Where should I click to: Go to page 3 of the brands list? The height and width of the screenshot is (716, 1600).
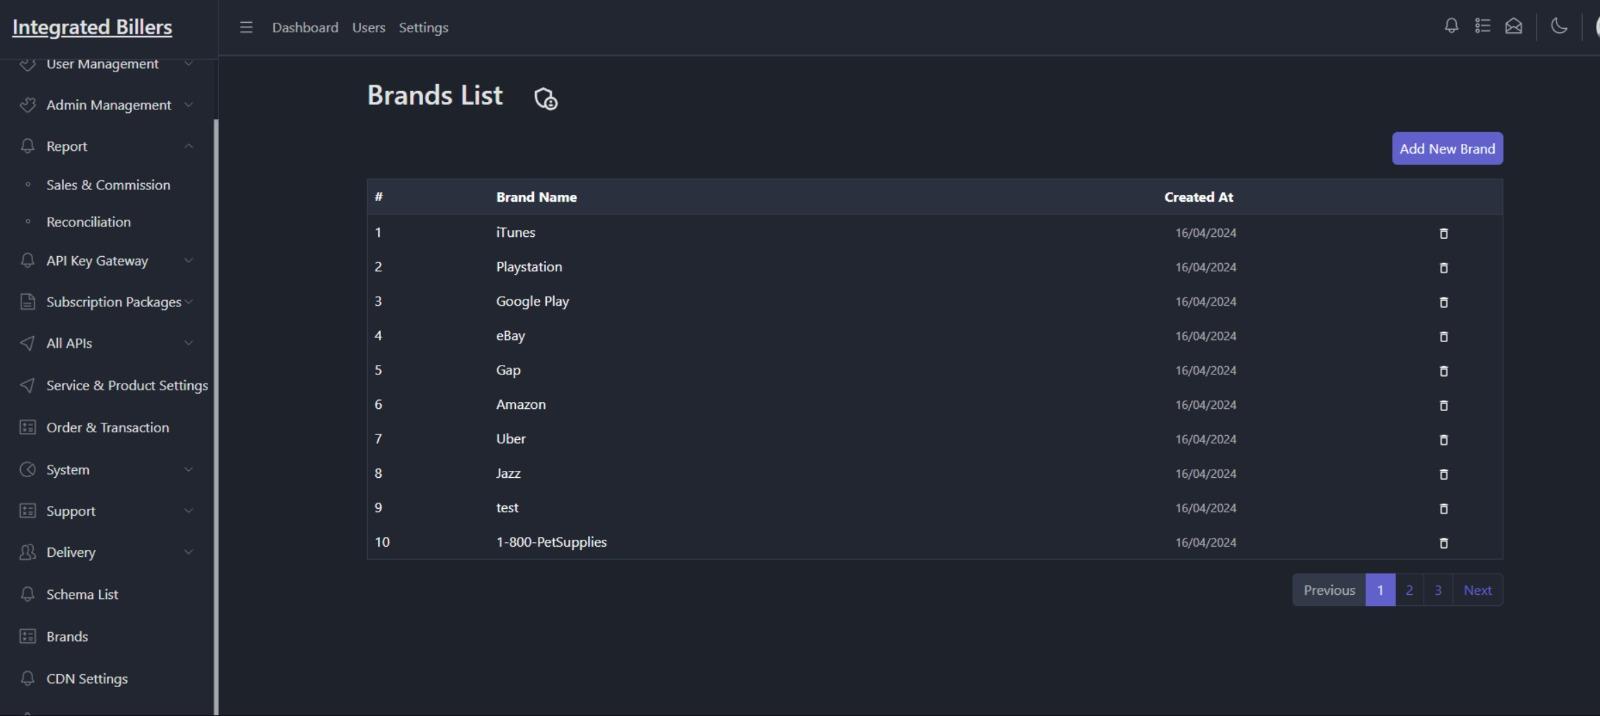click(x=1437, y=590)
